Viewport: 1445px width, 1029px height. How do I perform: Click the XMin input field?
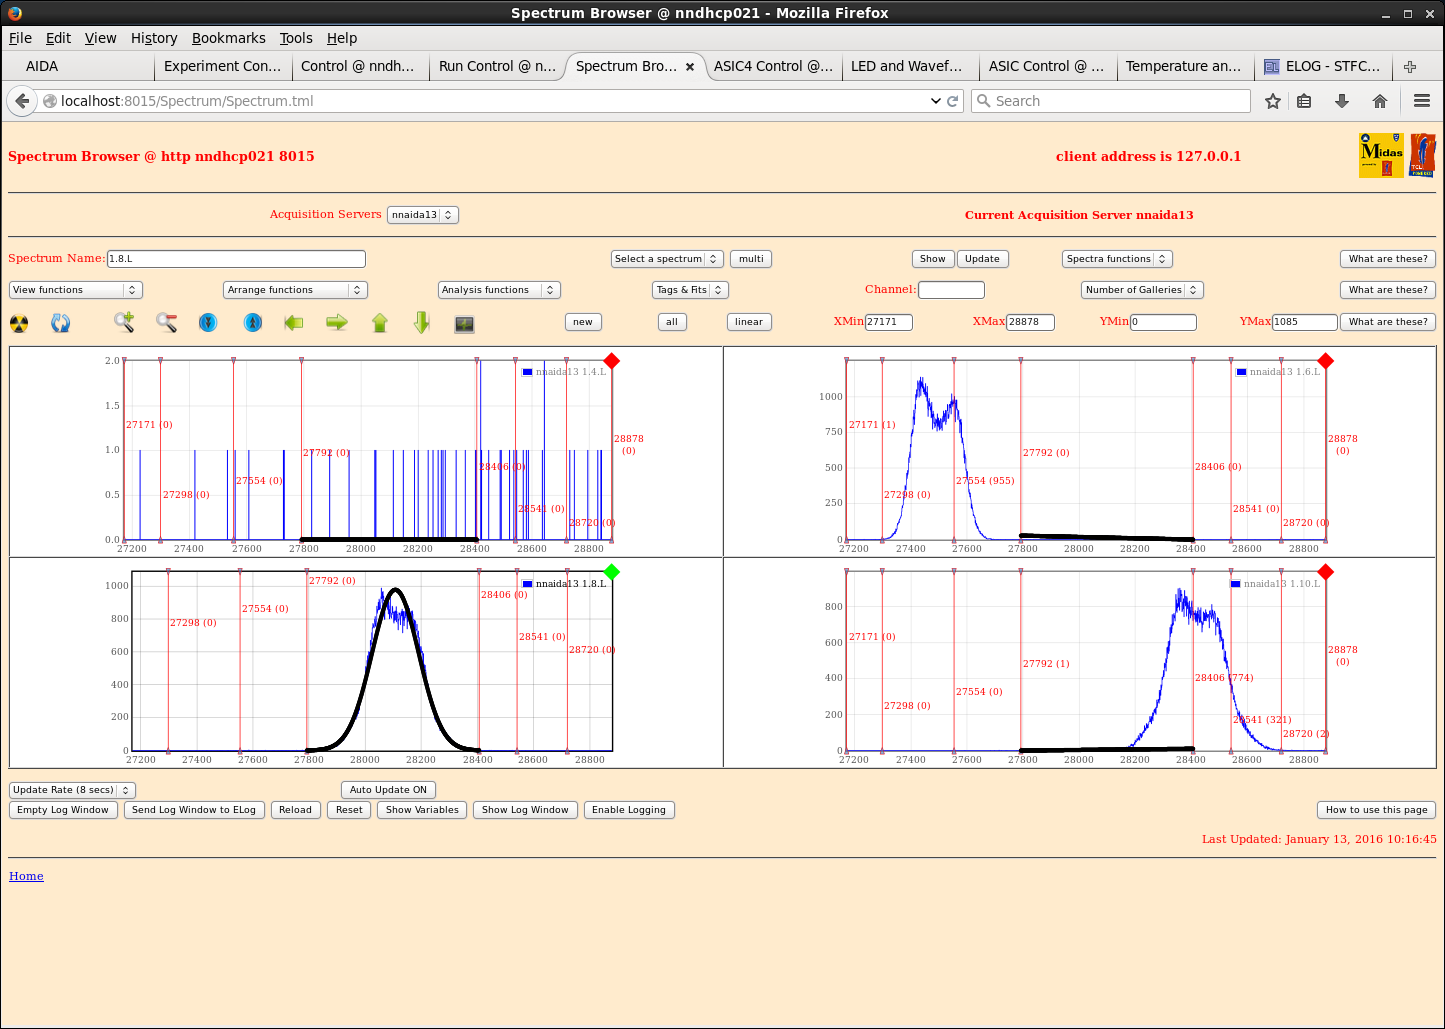click(x=889, y=322)
